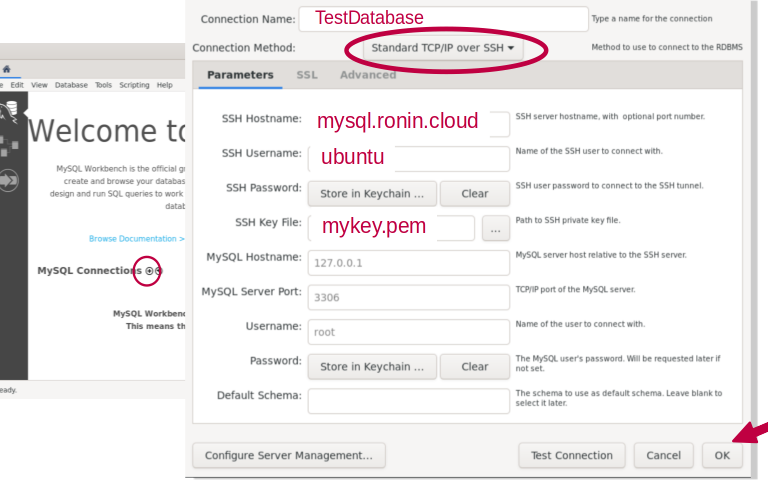This screenshot has width=768, height=480.
Task: Open the Tools menu
Action: point(103,85)
